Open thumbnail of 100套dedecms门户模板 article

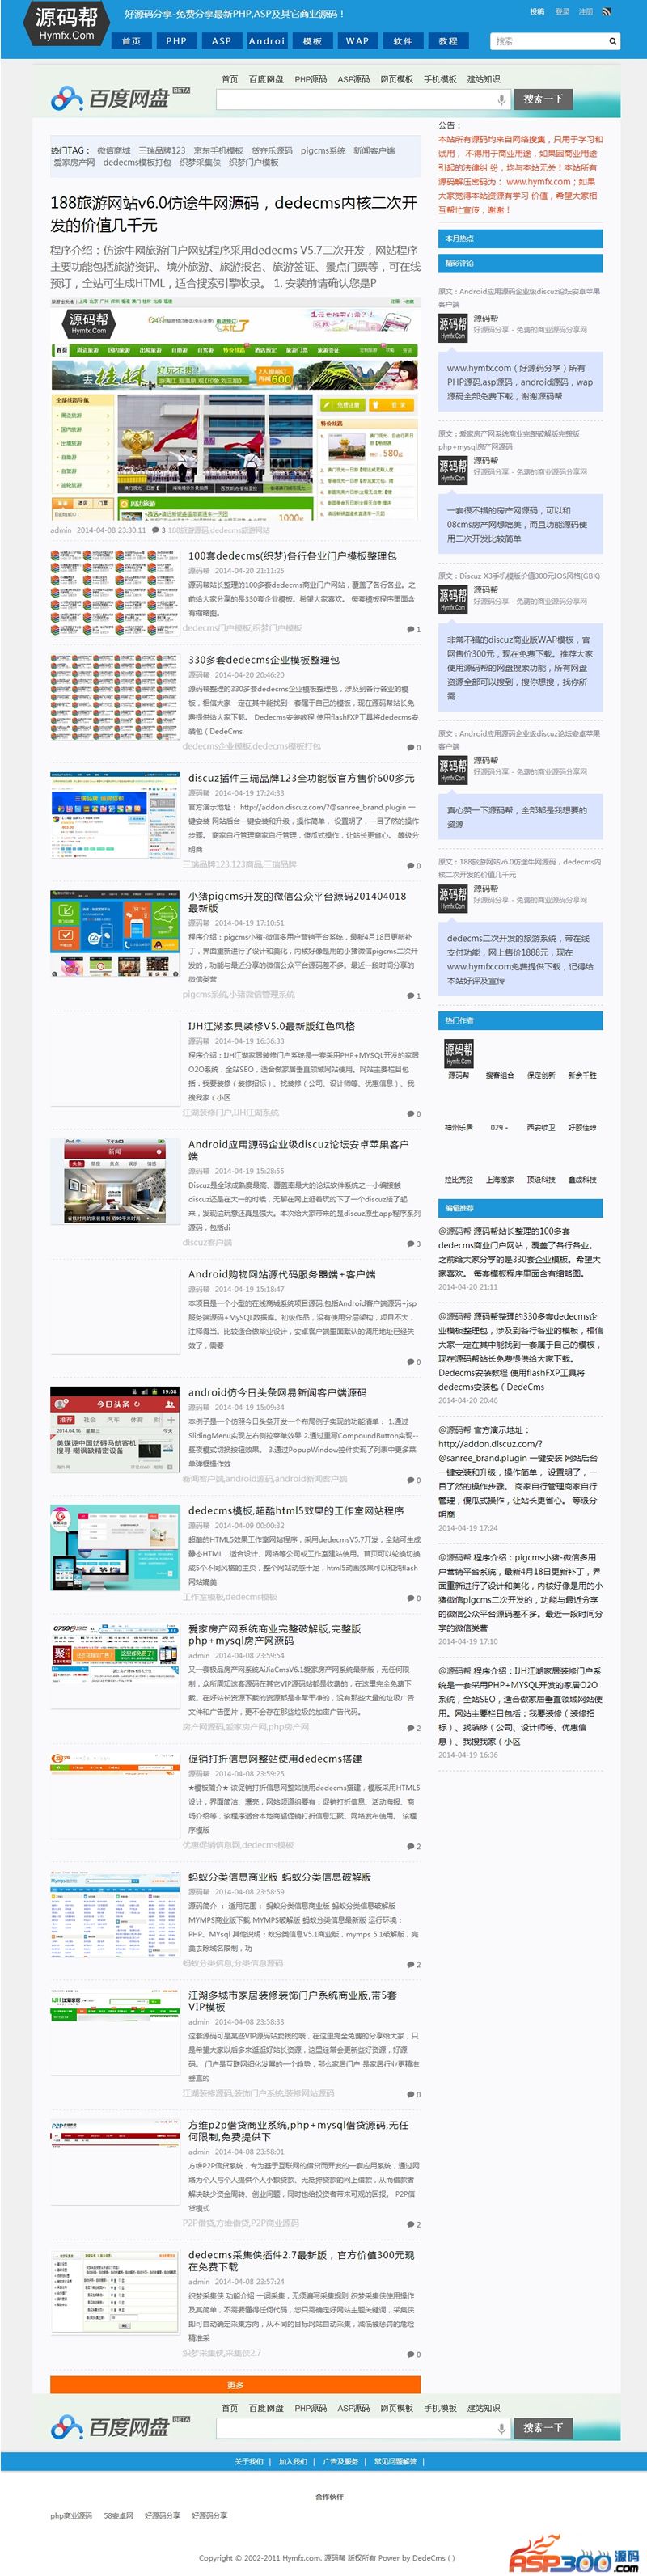point(114,591)
